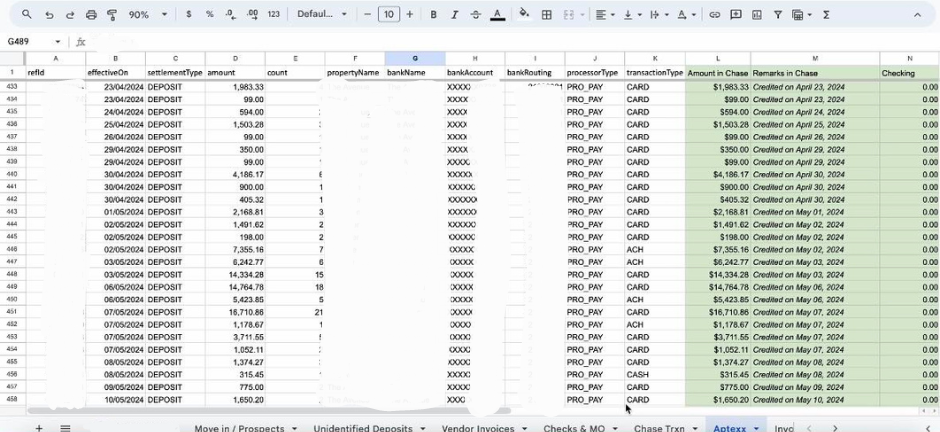Image resolution: width=940 pixels, height=432 pixels.
Task: Open the functions sigma menu
Action: coord(826,14)
